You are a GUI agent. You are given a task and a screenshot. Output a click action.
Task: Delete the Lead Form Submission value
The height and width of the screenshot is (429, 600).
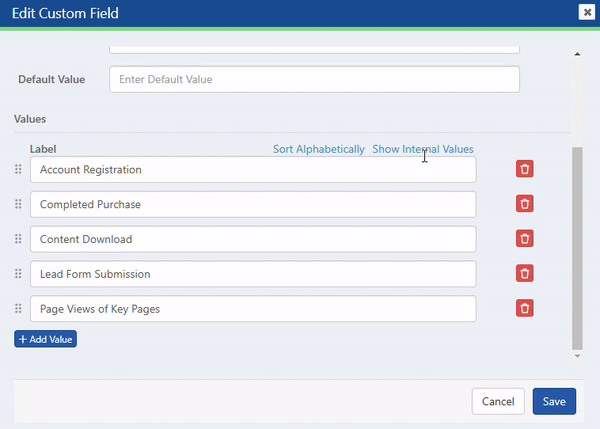tap(525, 273)
